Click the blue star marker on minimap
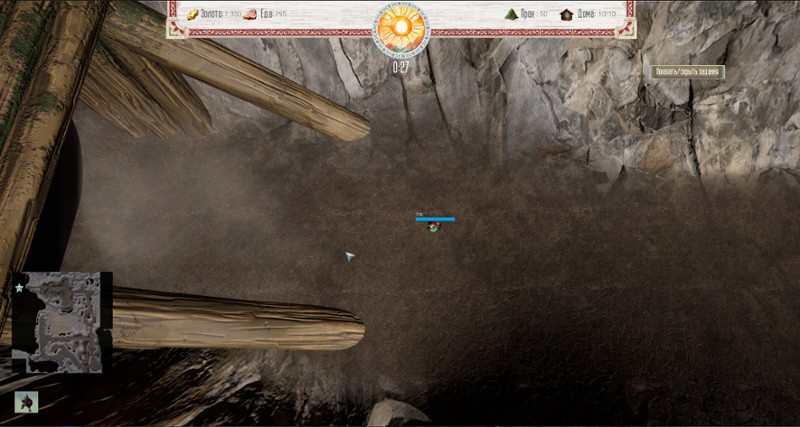This screenshot has height=427, width=800. click(19, 288)
